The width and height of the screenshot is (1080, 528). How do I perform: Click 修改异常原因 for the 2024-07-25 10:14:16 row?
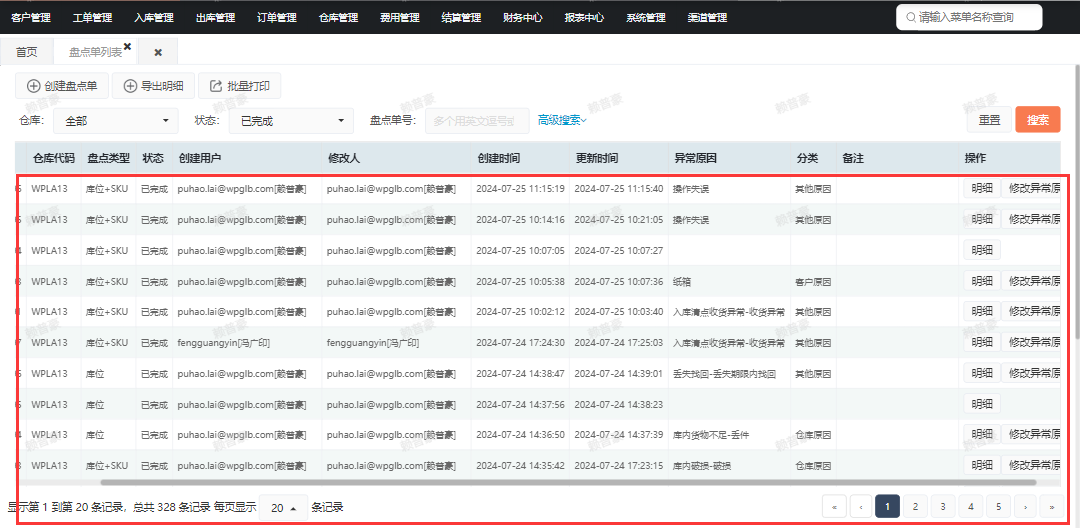point(1031,219)
